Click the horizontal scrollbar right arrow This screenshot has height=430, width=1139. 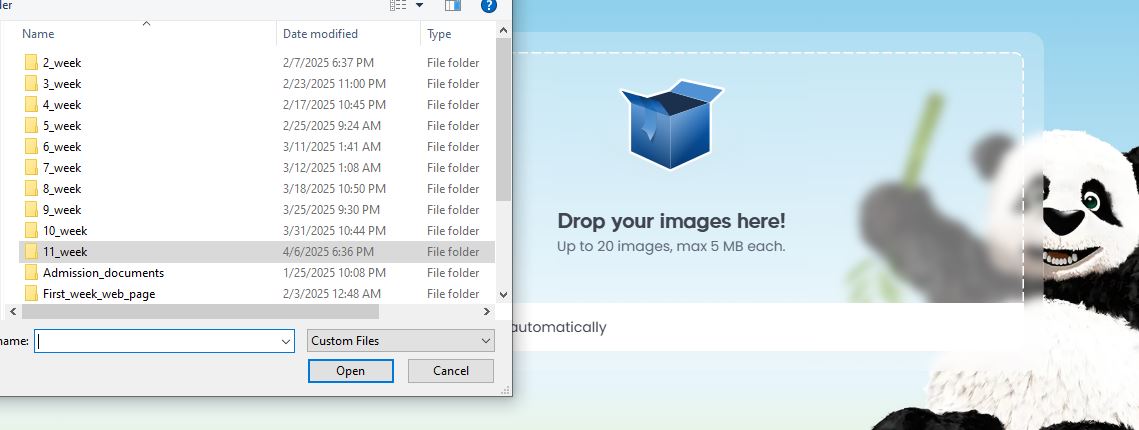(x=487, y=312)
